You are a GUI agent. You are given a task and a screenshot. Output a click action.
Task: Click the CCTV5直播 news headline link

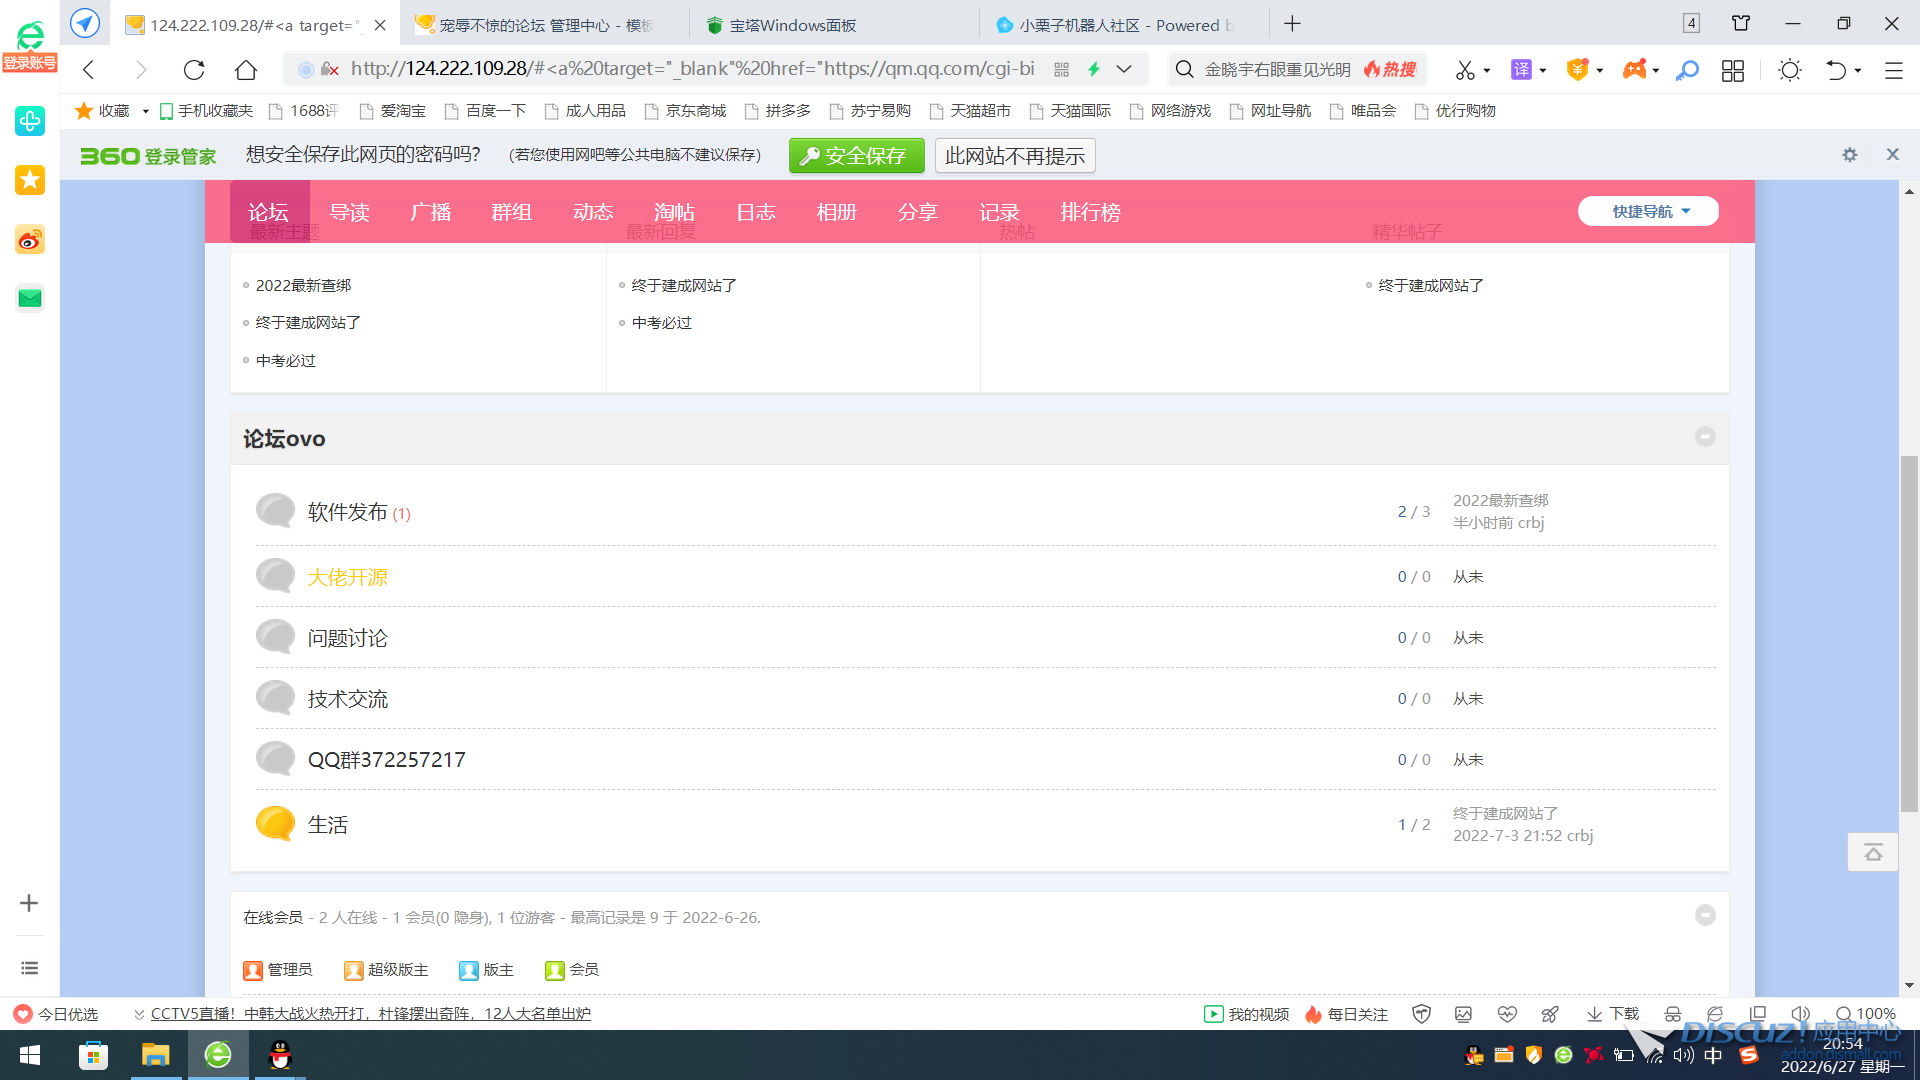point(370,1014)
